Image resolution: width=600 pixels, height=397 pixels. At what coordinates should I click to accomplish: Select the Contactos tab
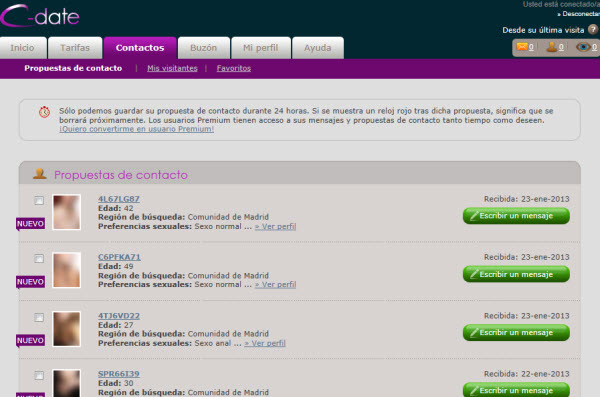140,48
